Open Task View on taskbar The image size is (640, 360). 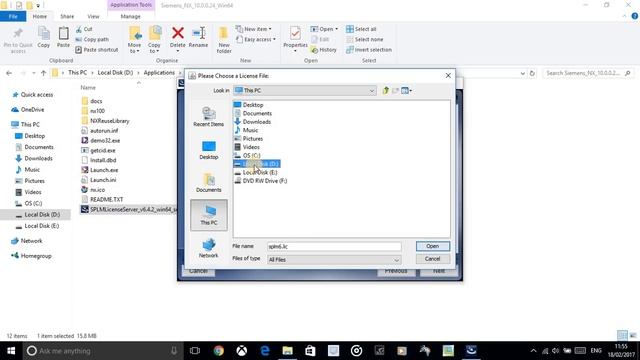pyautogui.click(x=195, y=351)
